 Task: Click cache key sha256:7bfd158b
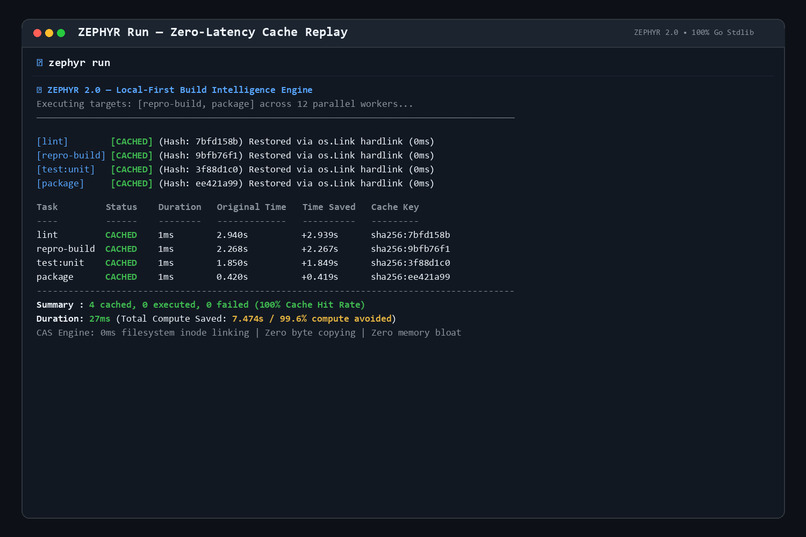410,234
